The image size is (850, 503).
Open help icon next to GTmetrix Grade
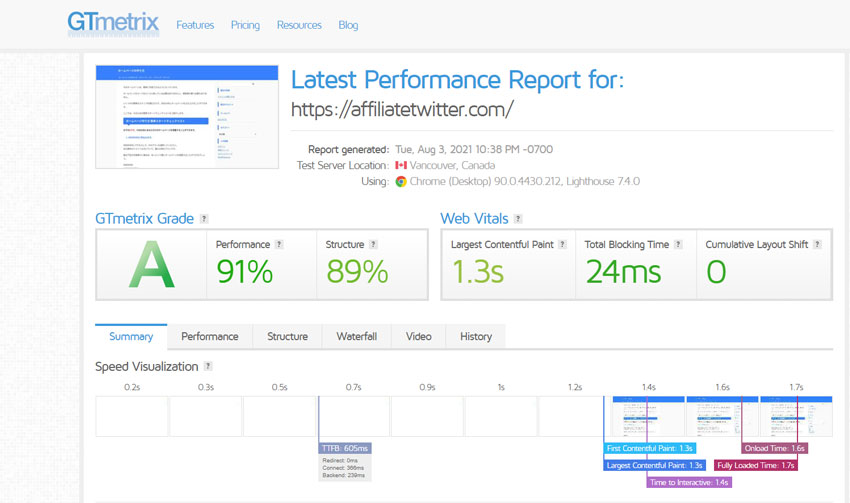pos(204,218)
